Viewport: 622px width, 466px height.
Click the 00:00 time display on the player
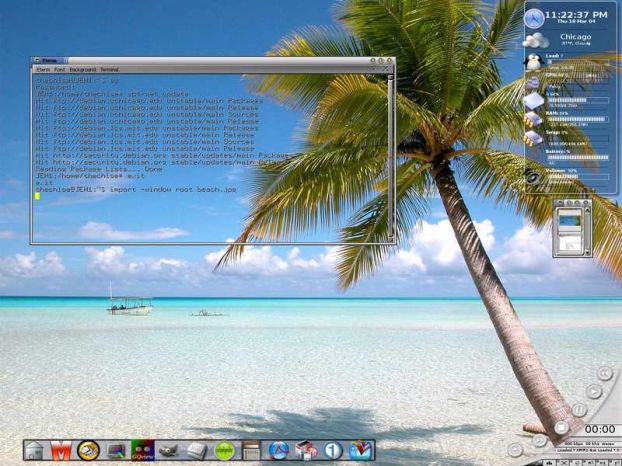[600, 429]
